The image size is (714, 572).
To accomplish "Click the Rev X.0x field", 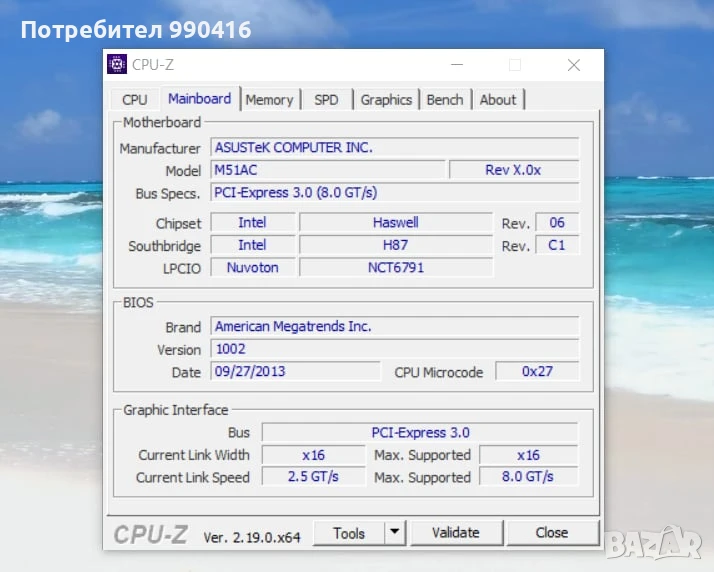I will click(x=514, y=170).
